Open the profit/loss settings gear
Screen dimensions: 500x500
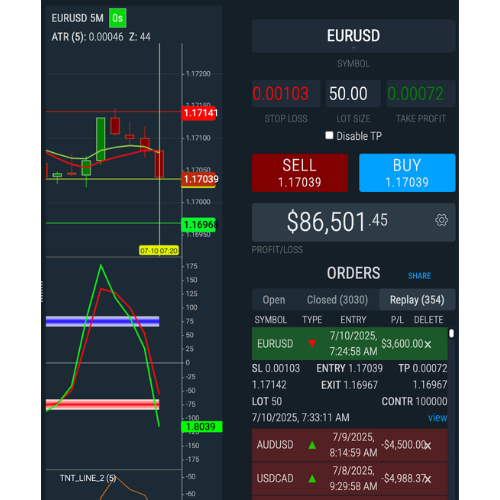coord(441,220)
